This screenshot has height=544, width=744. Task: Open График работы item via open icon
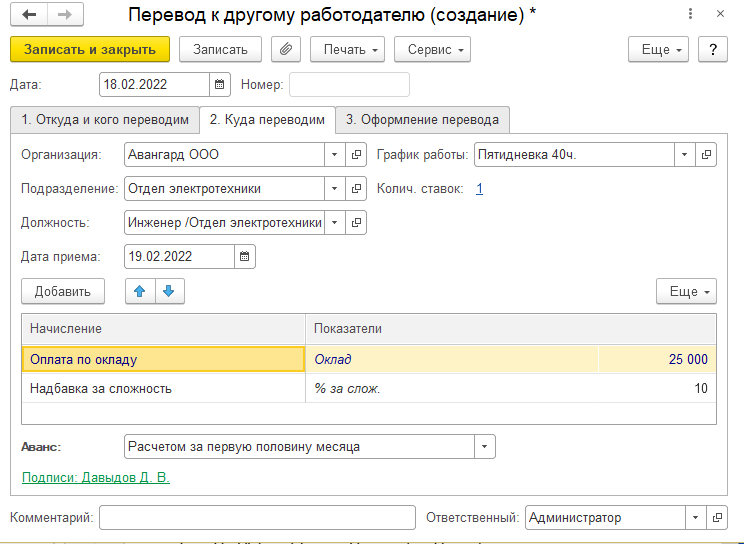(707, 155)
